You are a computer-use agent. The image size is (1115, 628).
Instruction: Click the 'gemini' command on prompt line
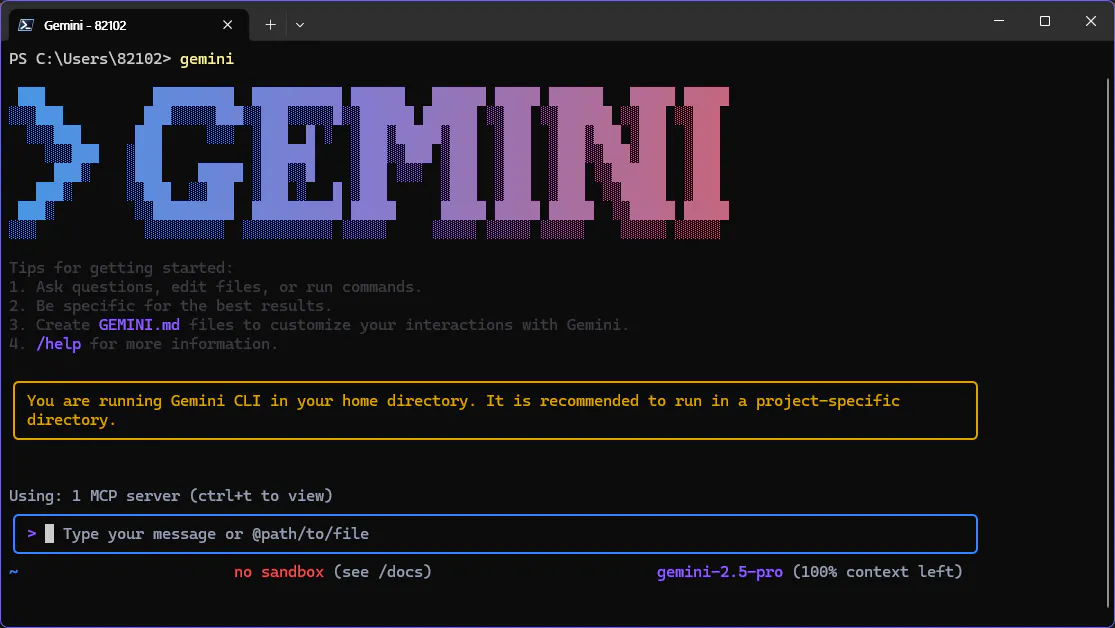point(207,59)
